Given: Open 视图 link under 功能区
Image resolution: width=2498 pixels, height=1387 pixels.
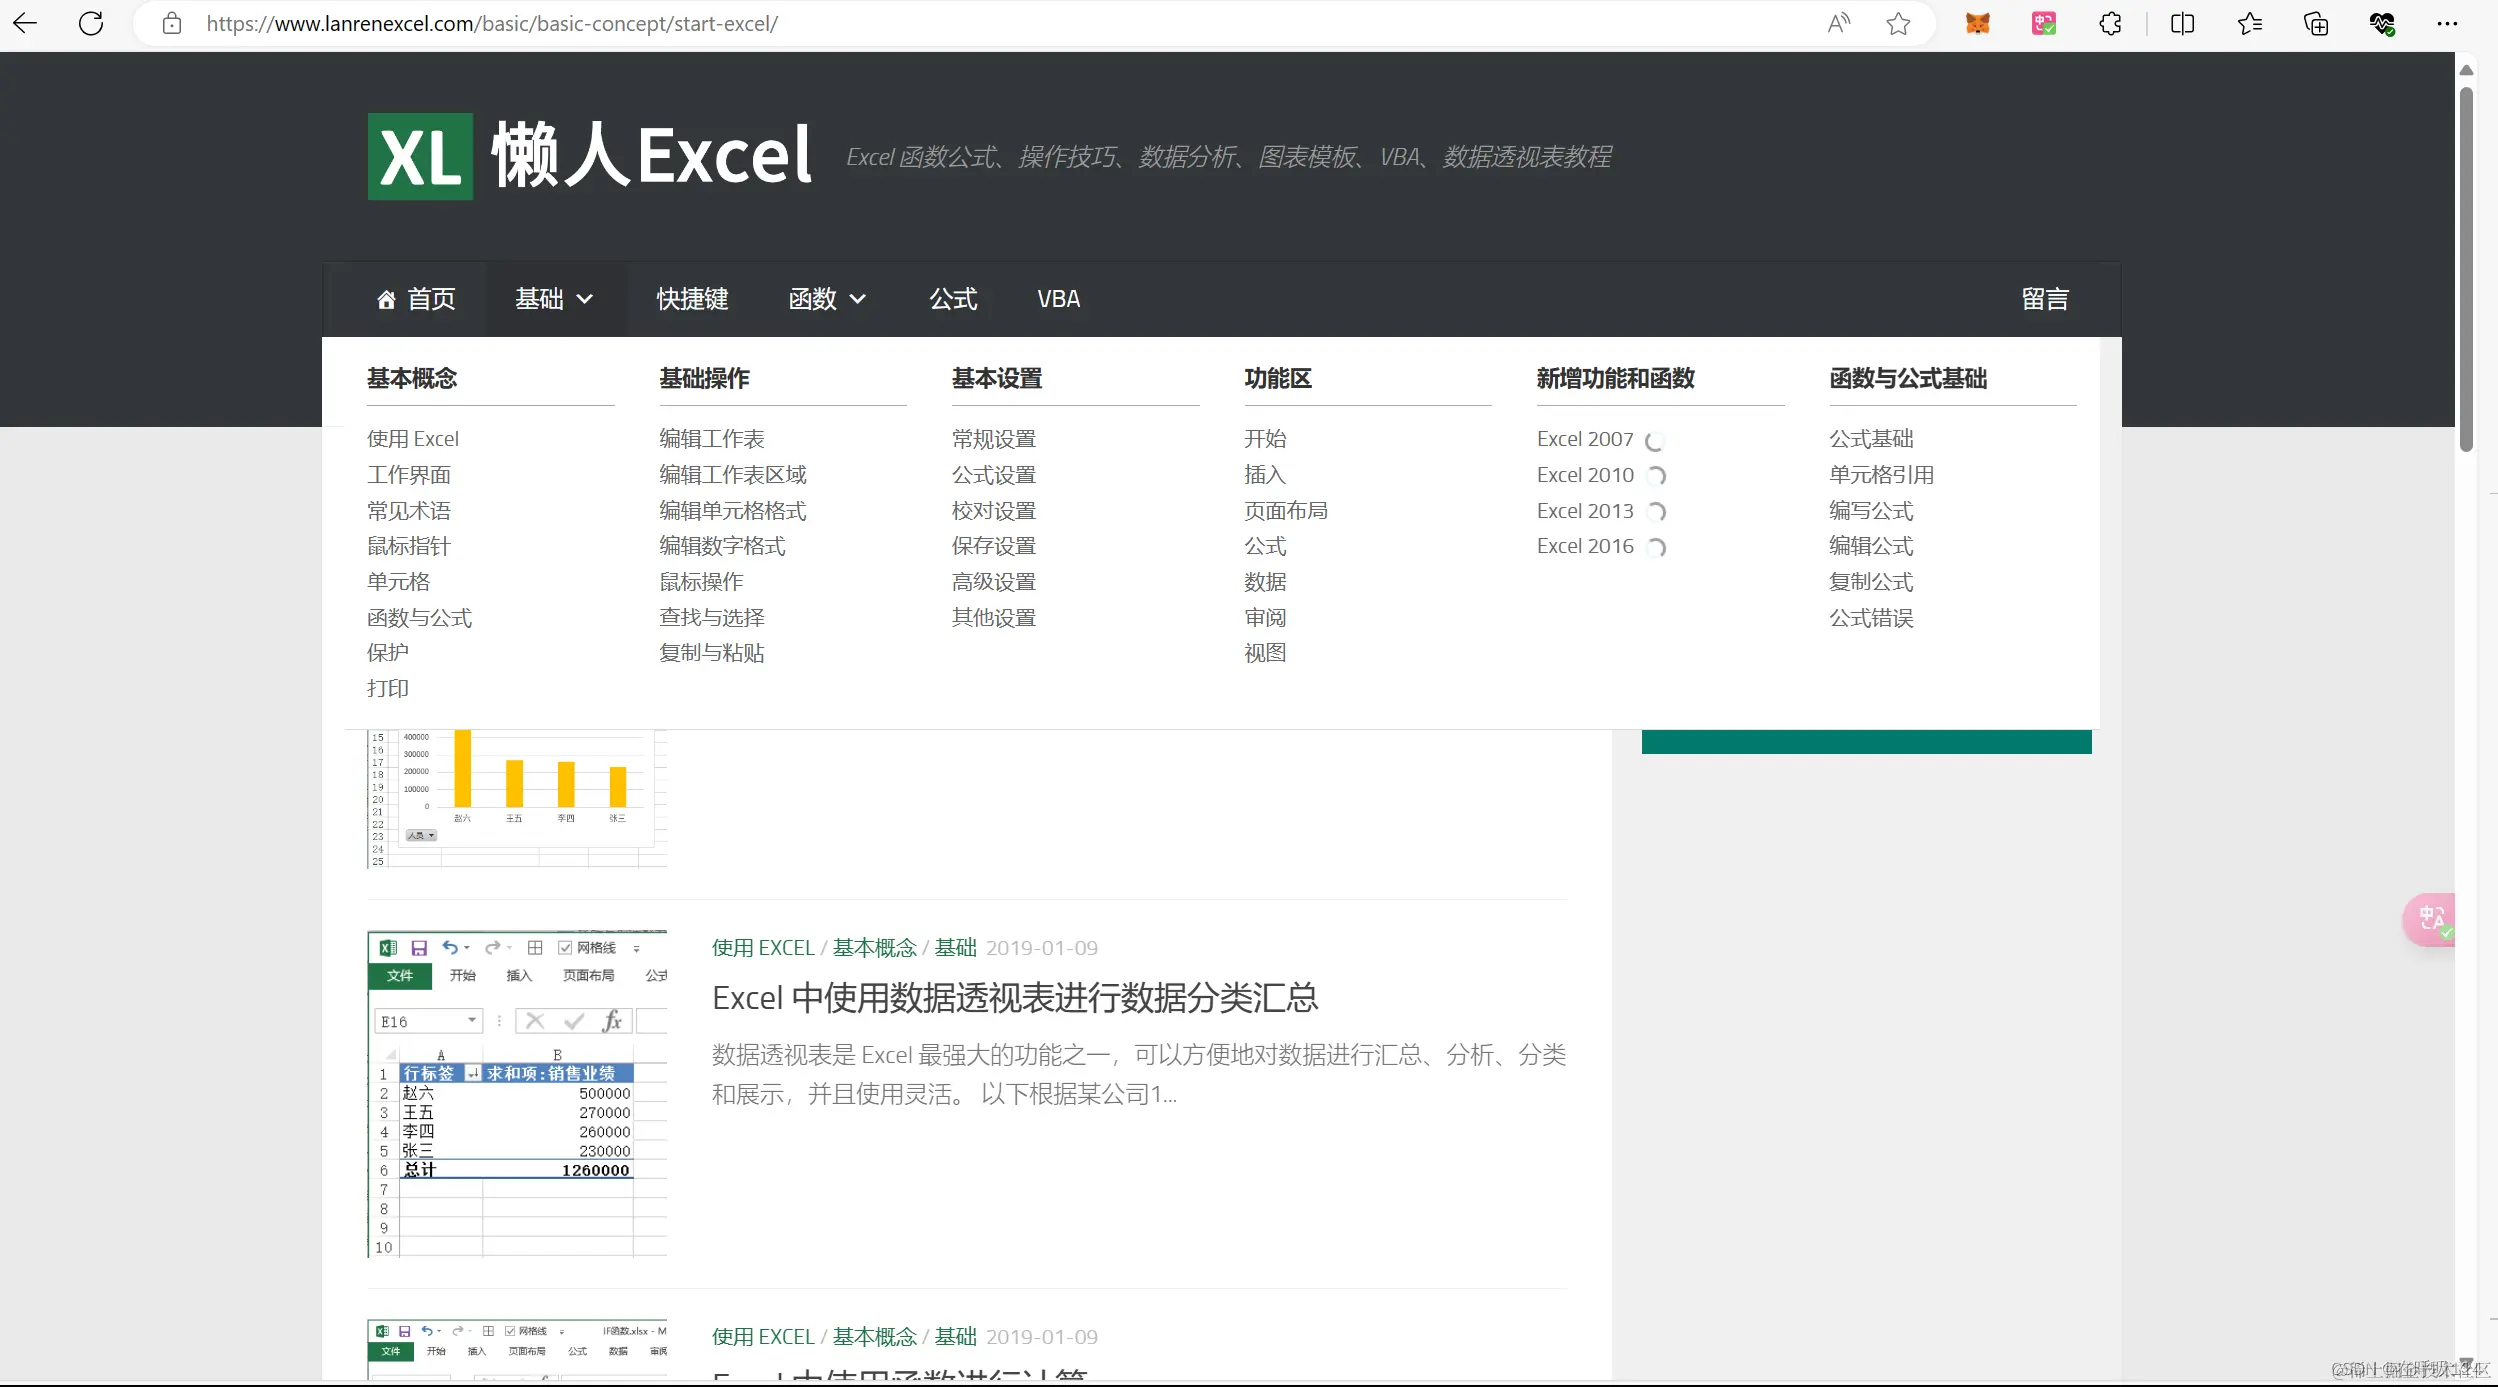Looking at the screenshot, I should coord(1265,653).
